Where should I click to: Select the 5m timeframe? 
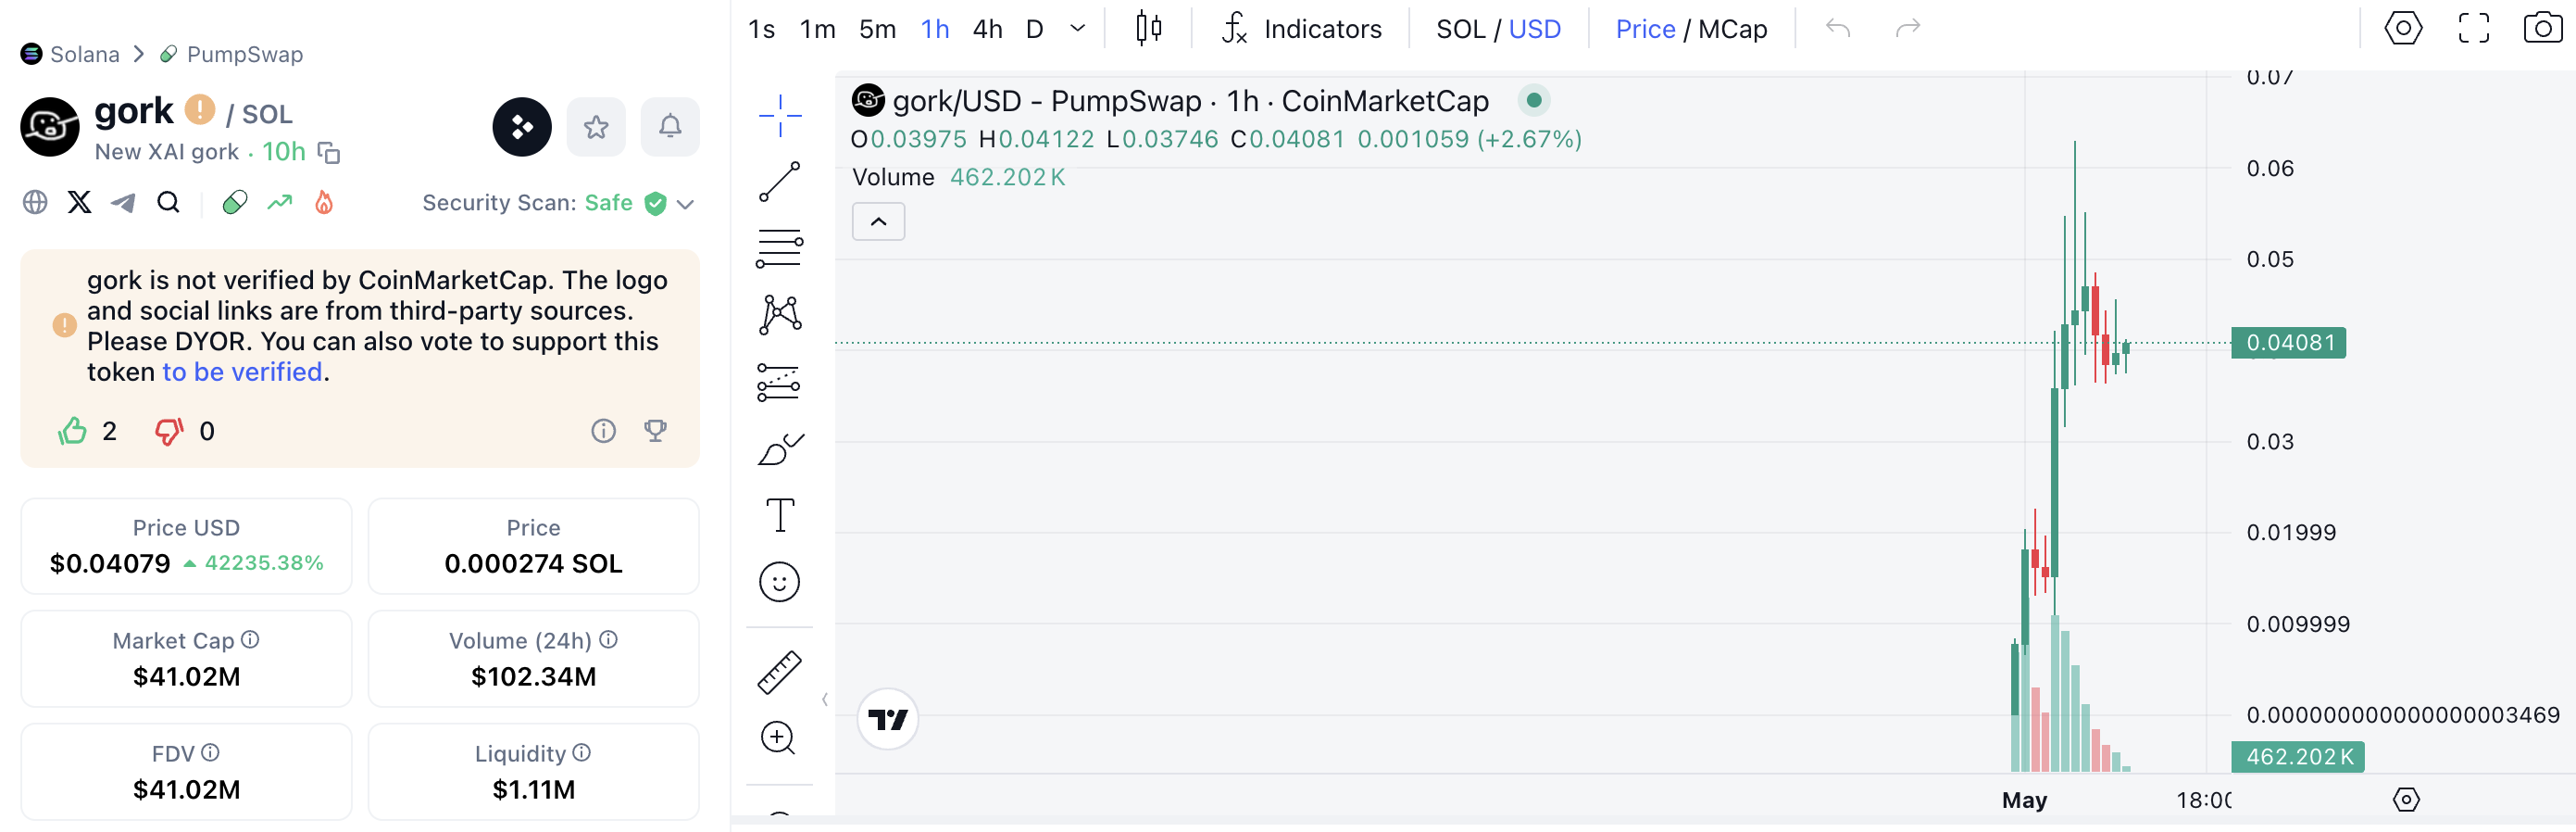tap(877, 29)
